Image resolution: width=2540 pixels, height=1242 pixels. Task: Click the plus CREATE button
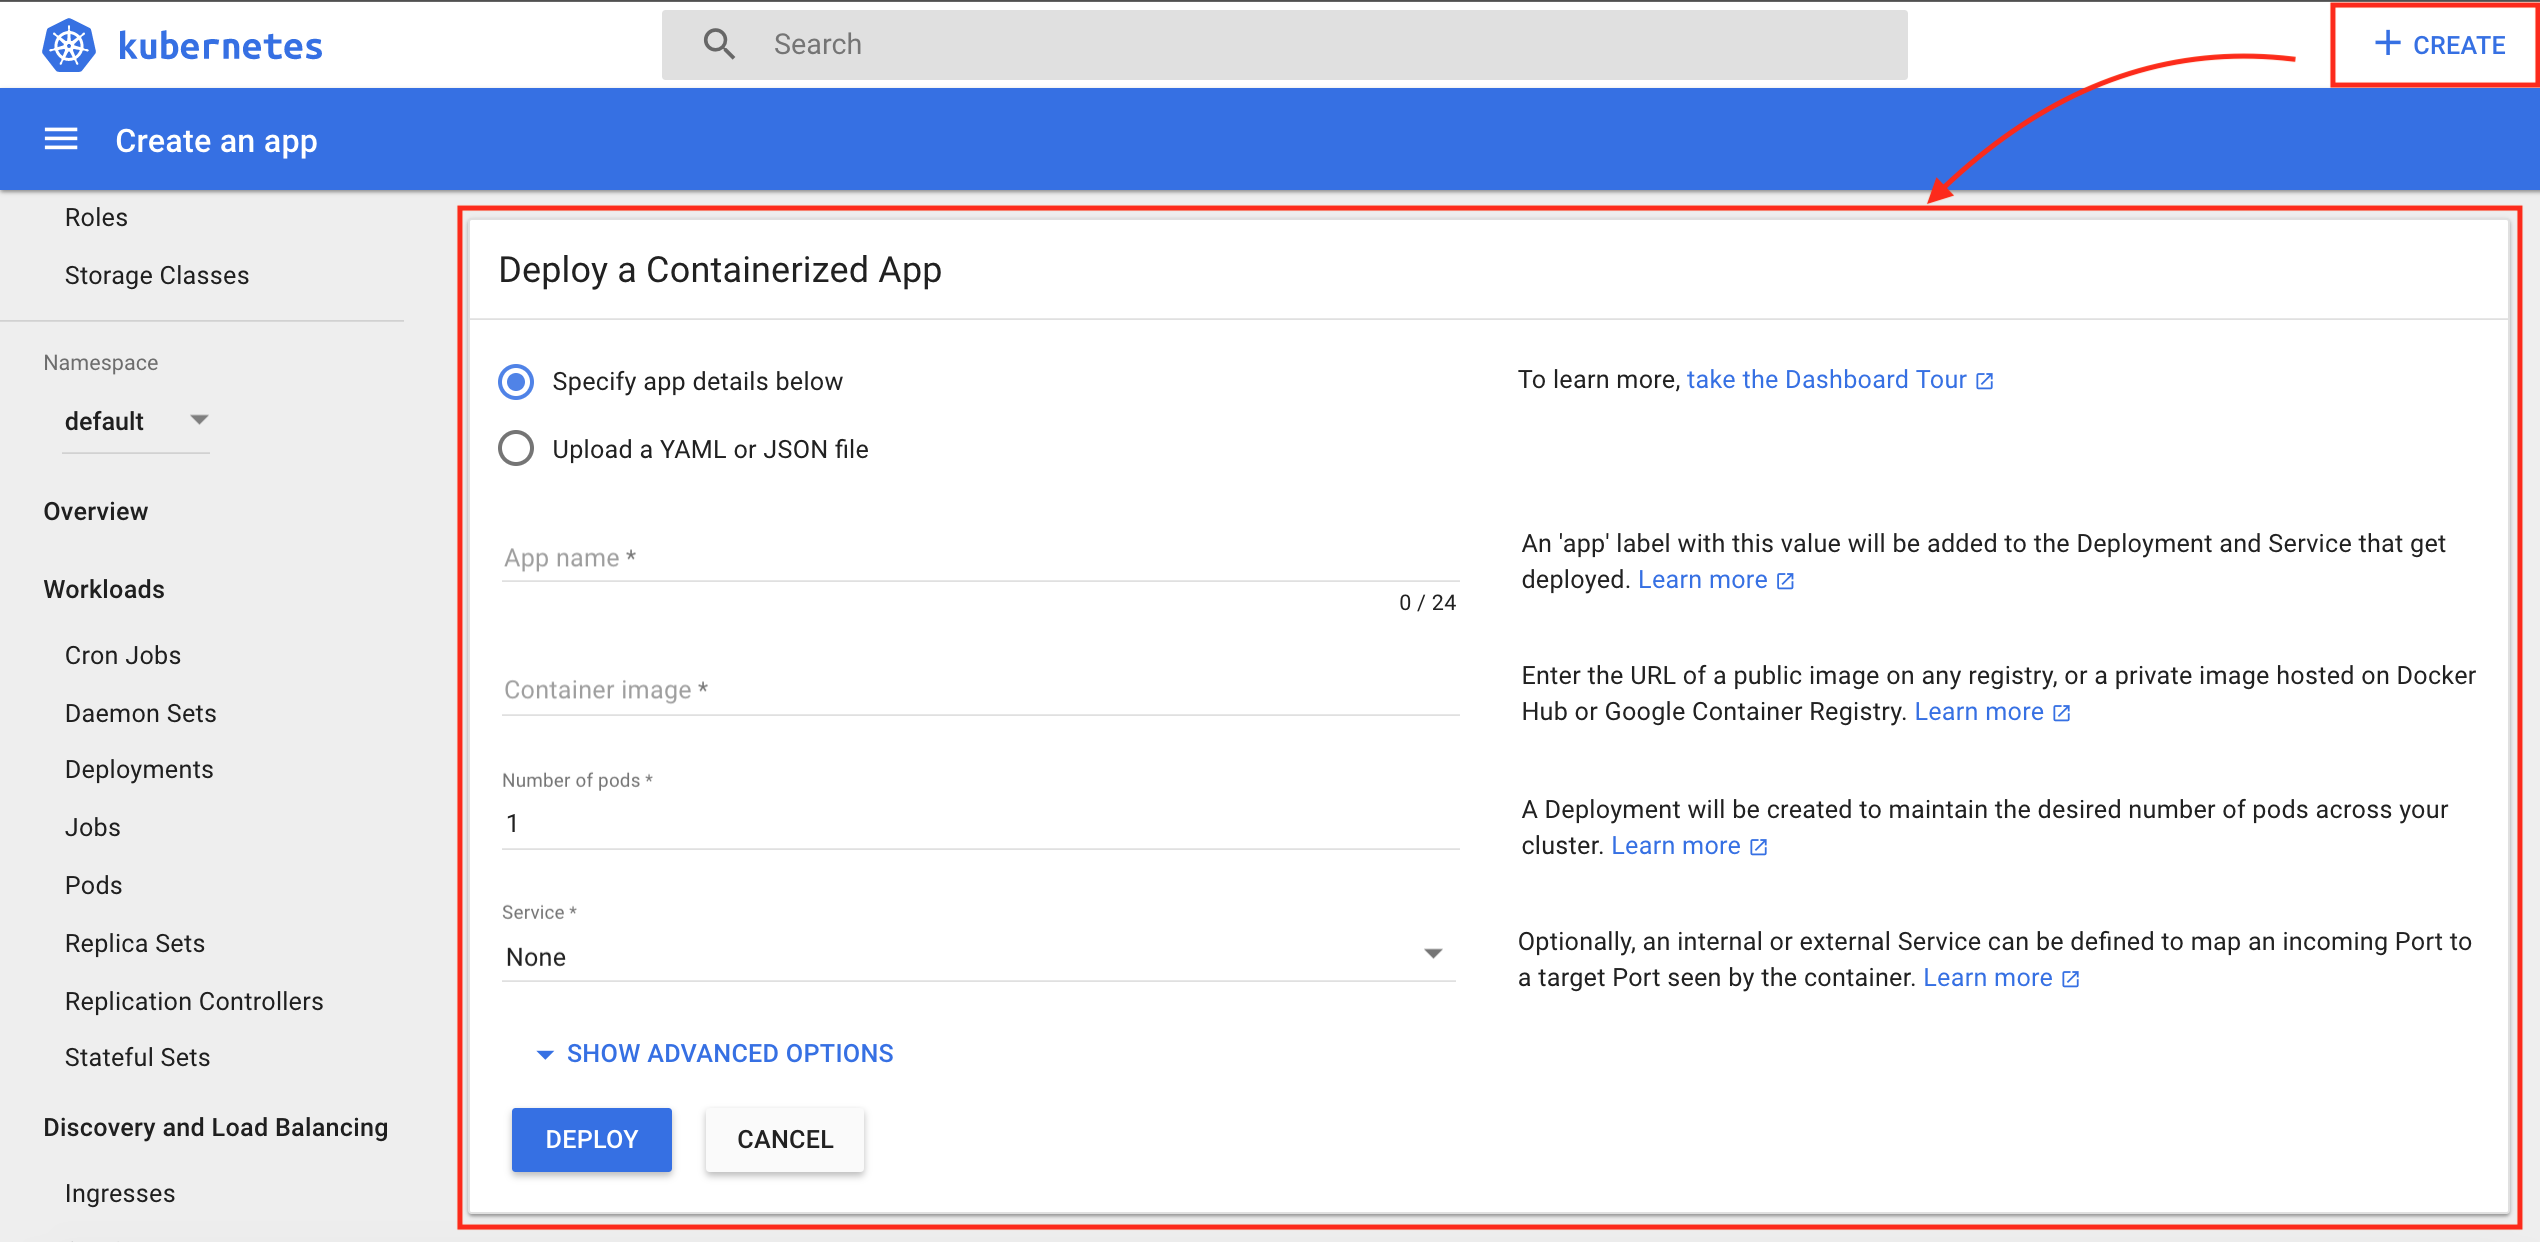(2438, 45)
